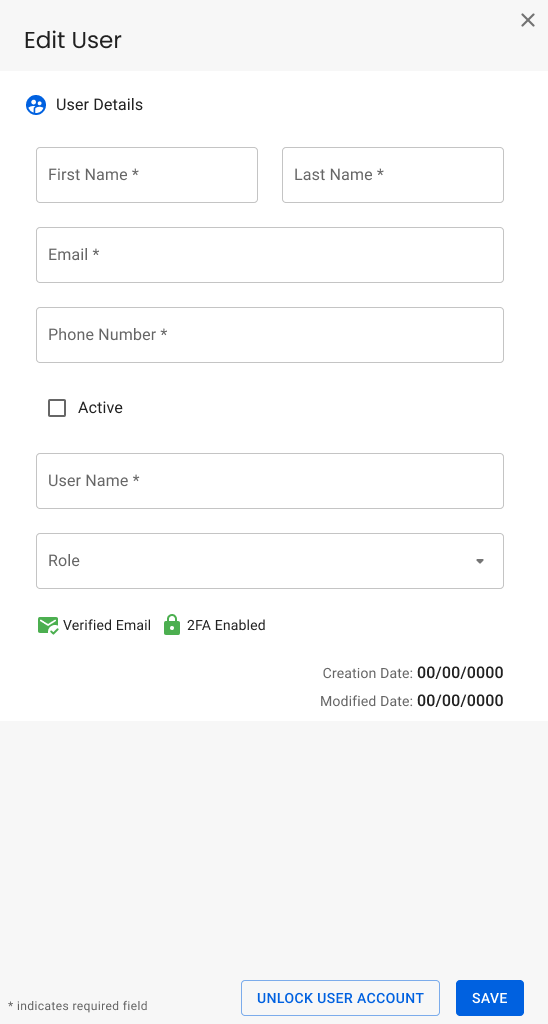Click the green 2FA lock icon

coord(172,625)
